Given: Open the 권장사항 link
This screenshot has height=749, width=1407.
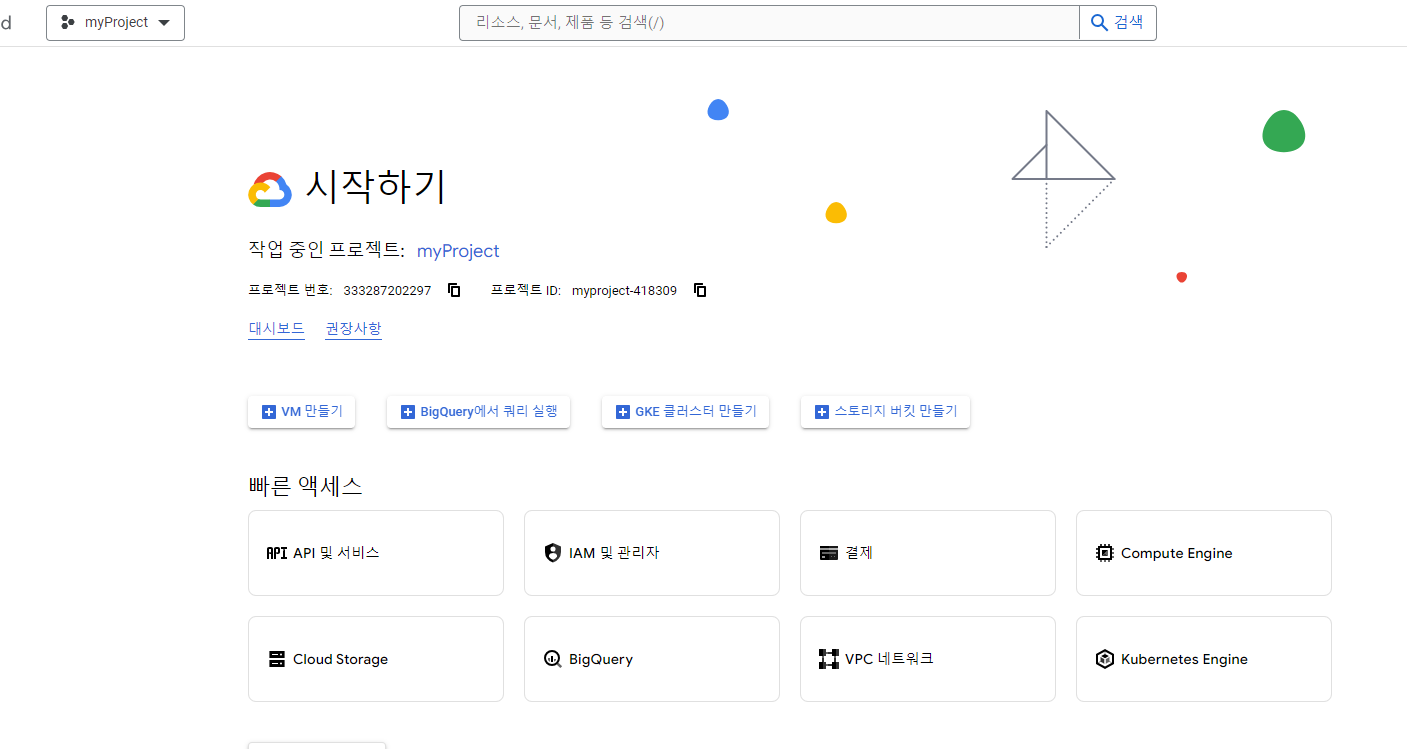Looking at the screenshot, I should [x=353, y=328].
